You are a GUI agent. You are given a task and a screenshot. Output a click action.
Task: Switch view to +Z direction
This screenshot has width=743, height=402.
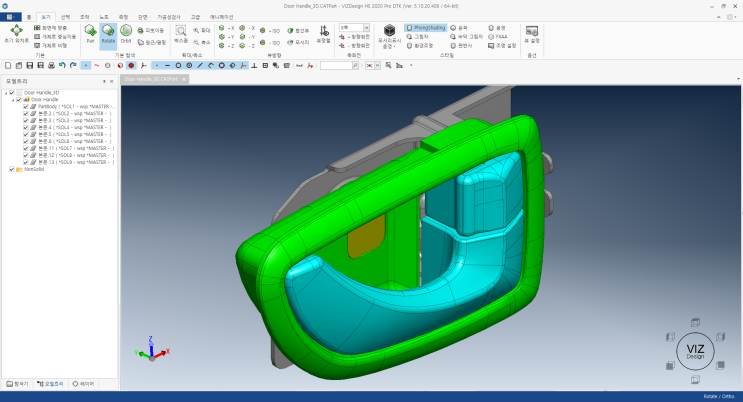coord(227,46)
